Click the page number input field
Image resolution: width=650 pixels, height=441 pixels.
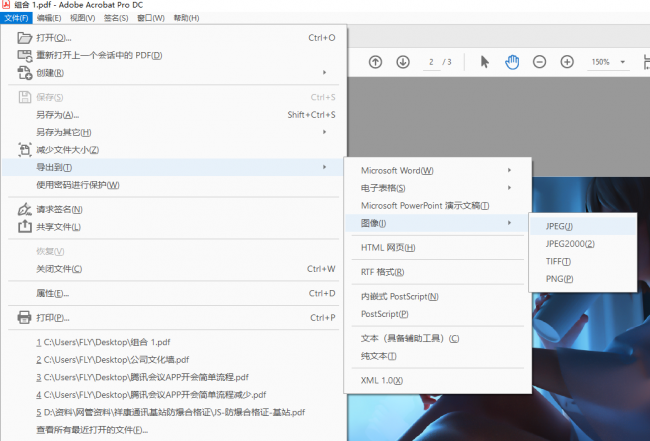[431, 62]
